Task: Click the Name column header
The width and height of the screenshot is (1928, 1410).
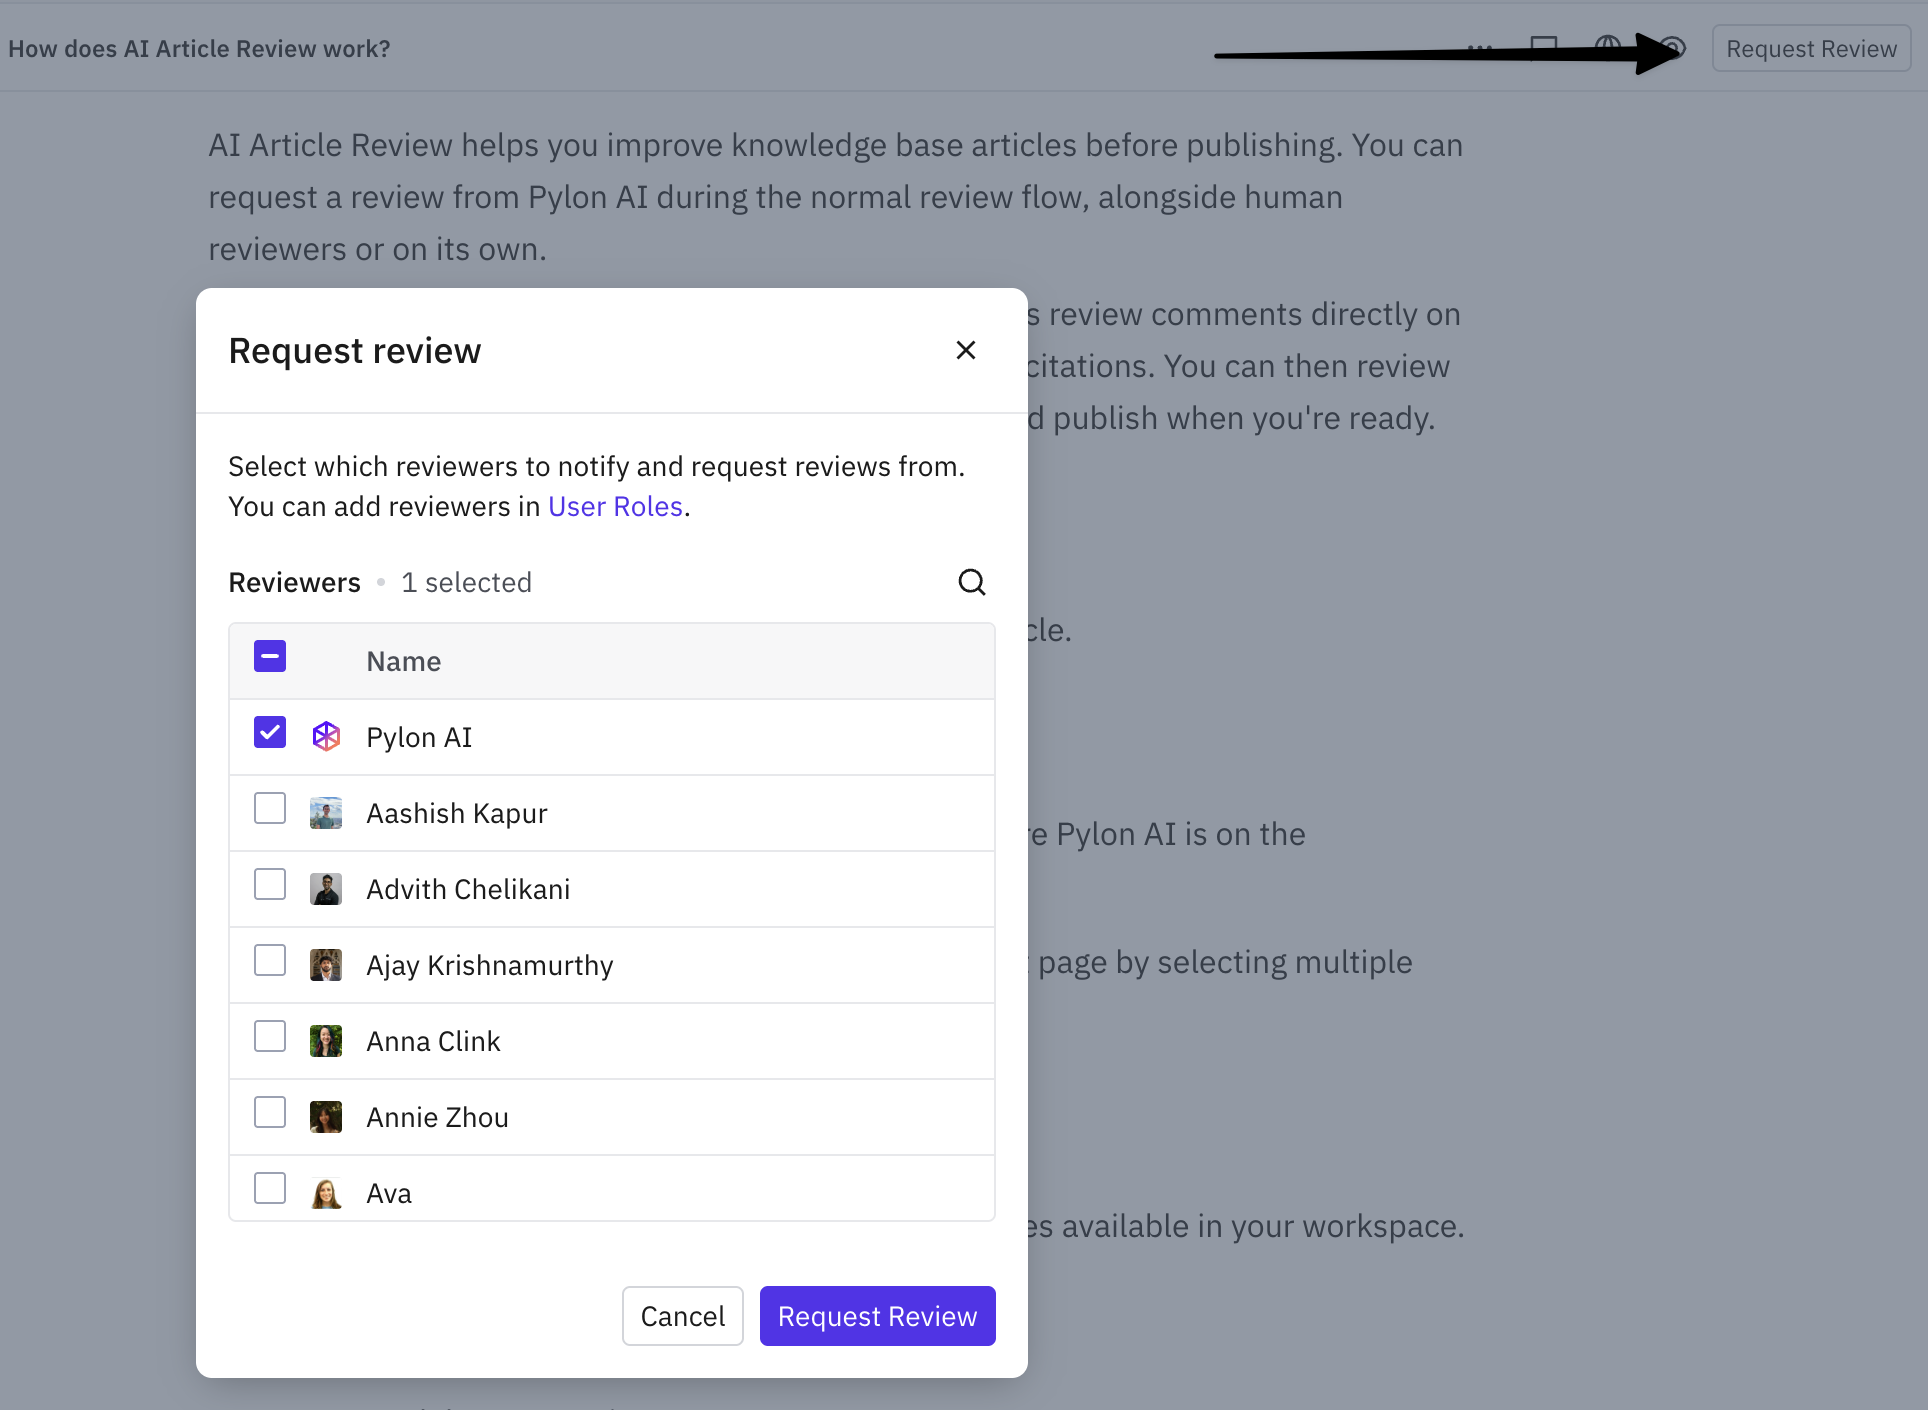Action: [x=404, y=661]
